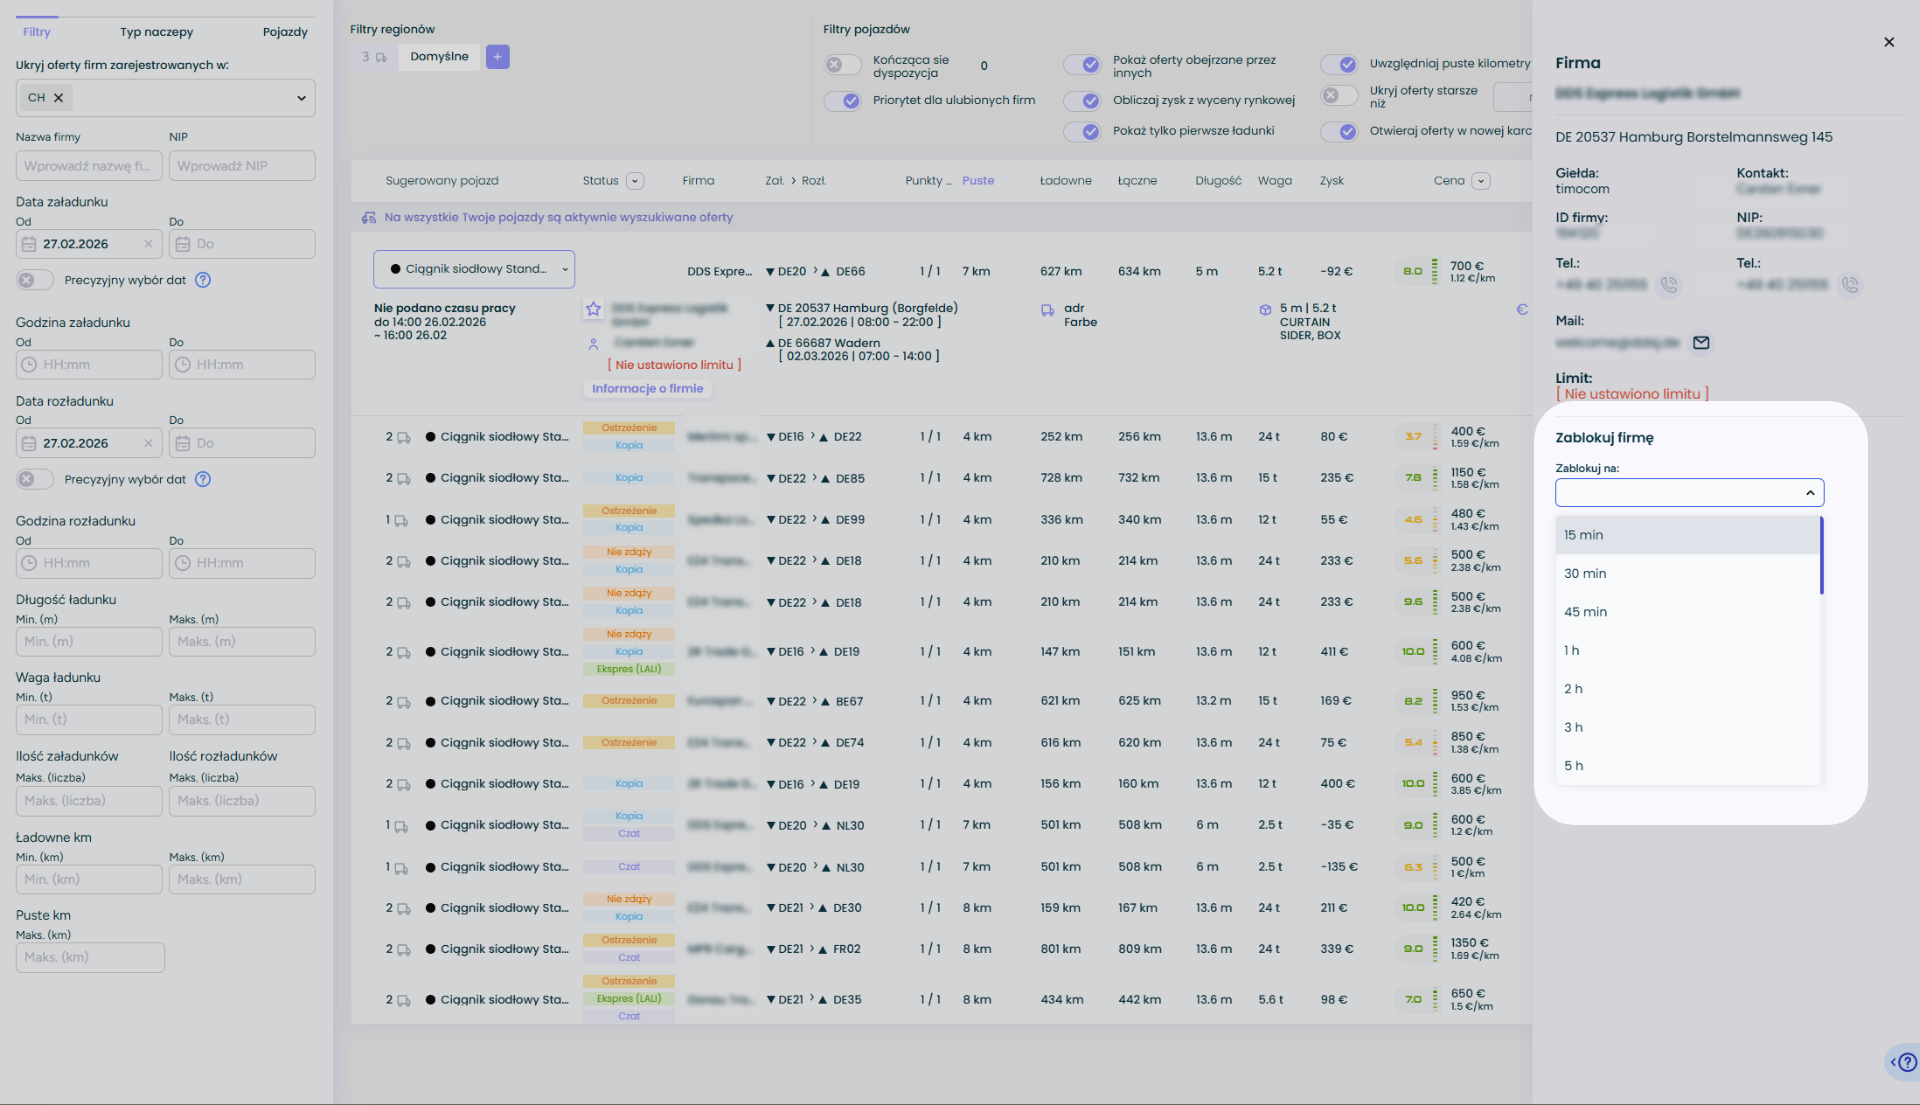The image size is (1920, 1105).
Task: Toggle Pokaż tylko pierwsze ładunki switch
Action: tap(1082, 131)
